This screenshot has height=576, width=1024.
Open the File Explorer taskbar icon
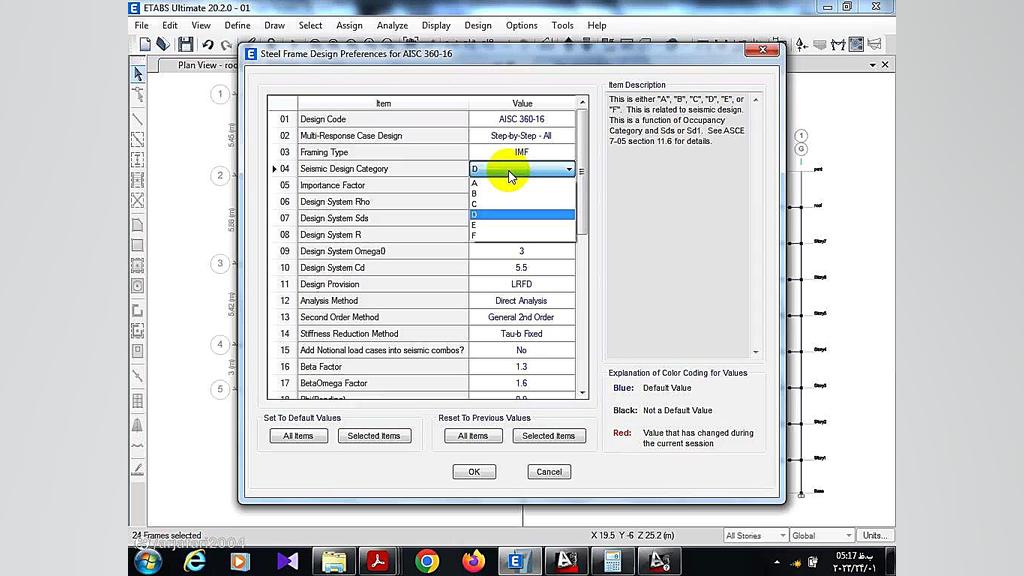click(334, 561)
